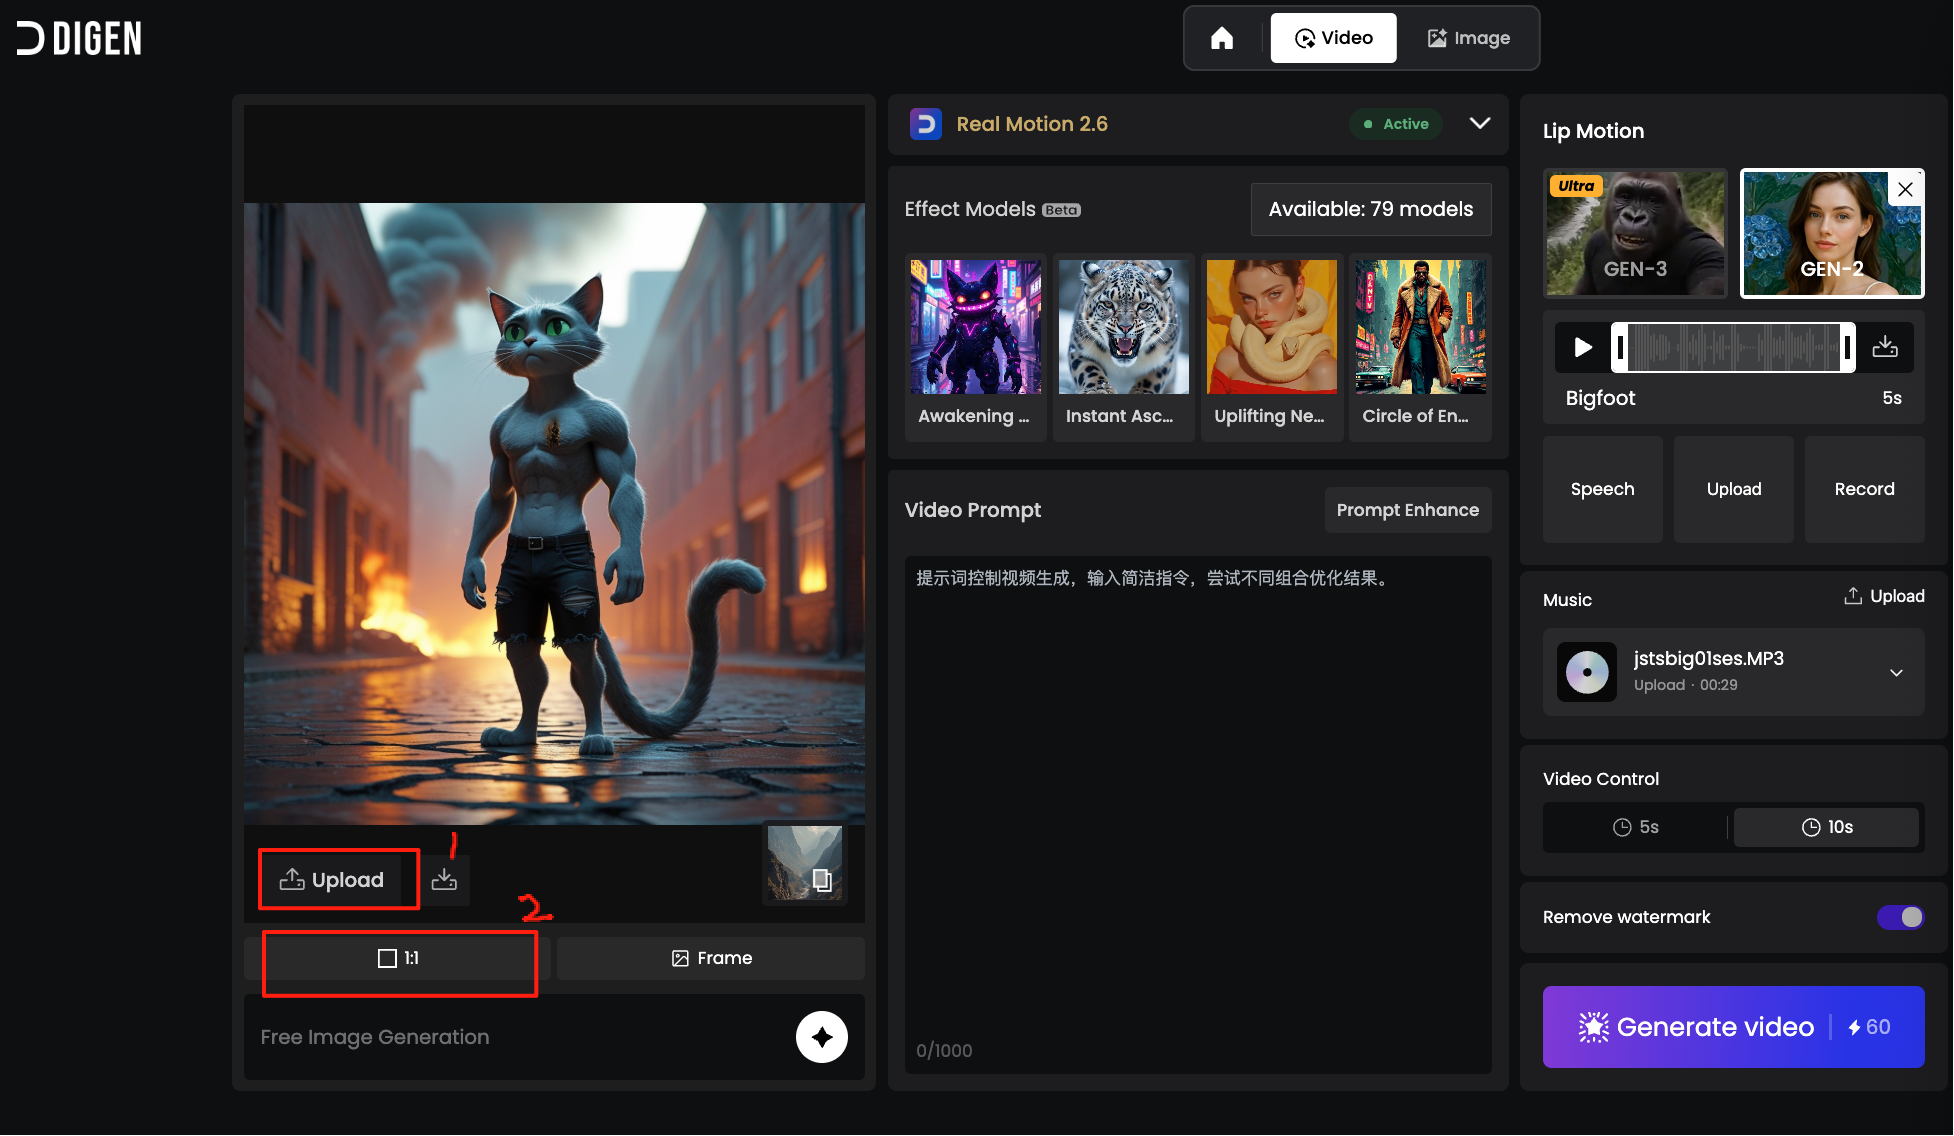
Task: Go to the Home icon tab
Action: (1222, 38)
